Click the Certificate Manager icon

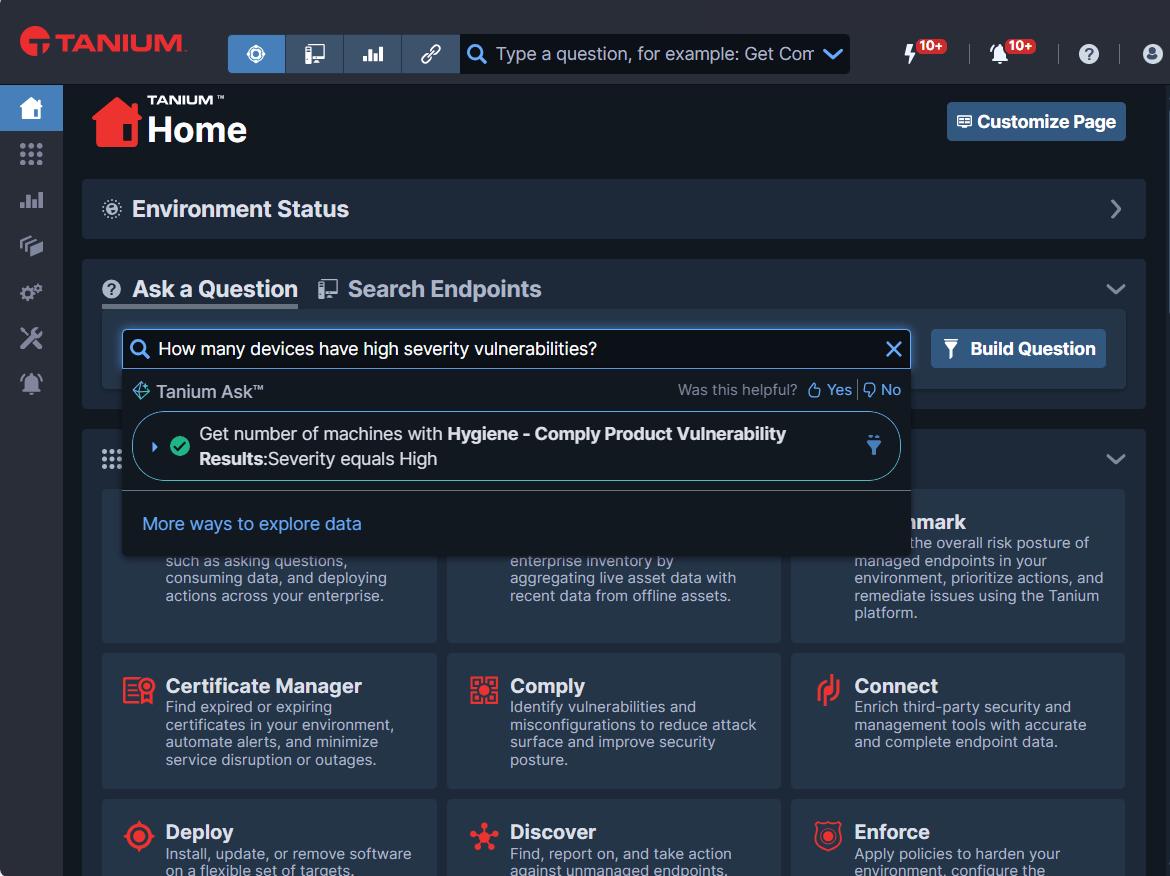pos(139,691)
